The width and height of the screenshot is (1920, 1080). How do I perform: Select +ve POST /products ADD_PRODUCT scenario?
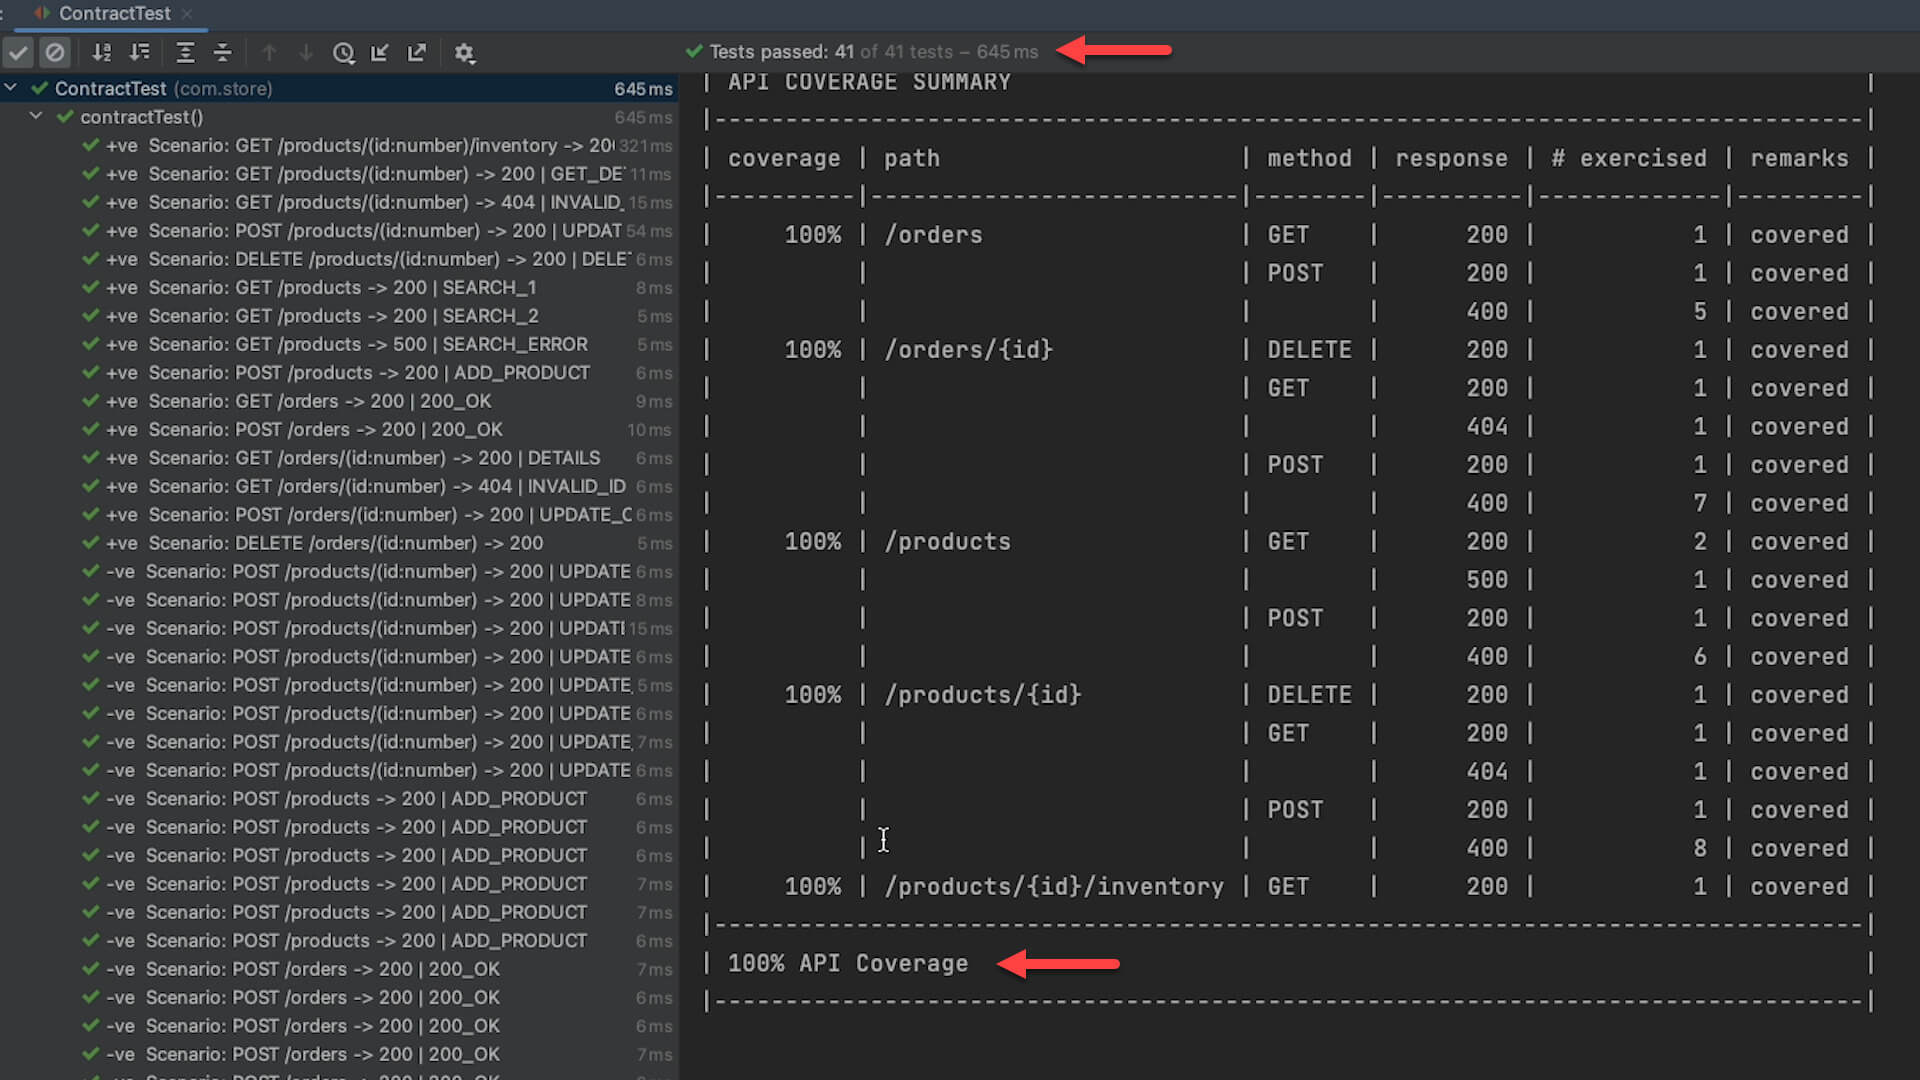click(368, 372)
